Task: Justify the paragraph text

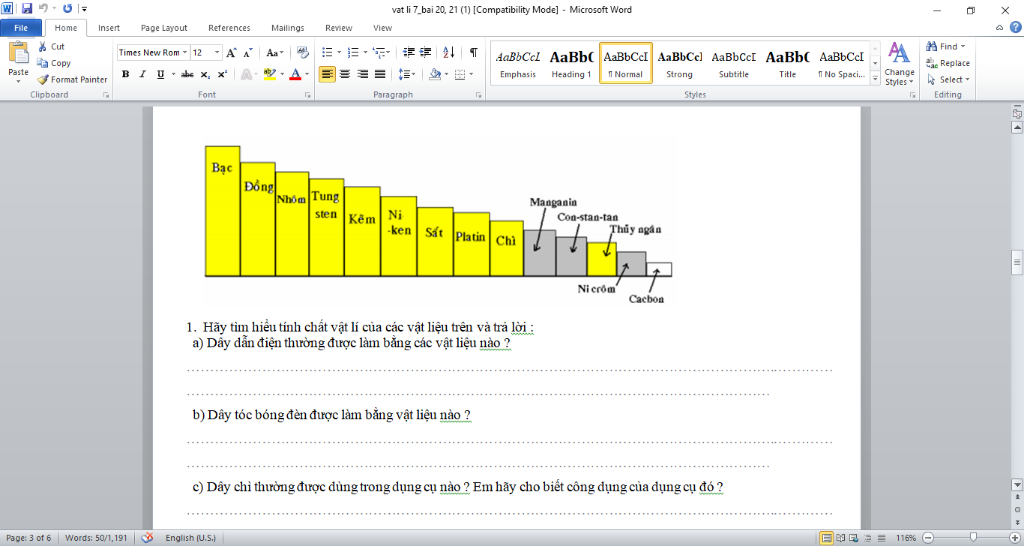Action: click(x=380, y=74)
